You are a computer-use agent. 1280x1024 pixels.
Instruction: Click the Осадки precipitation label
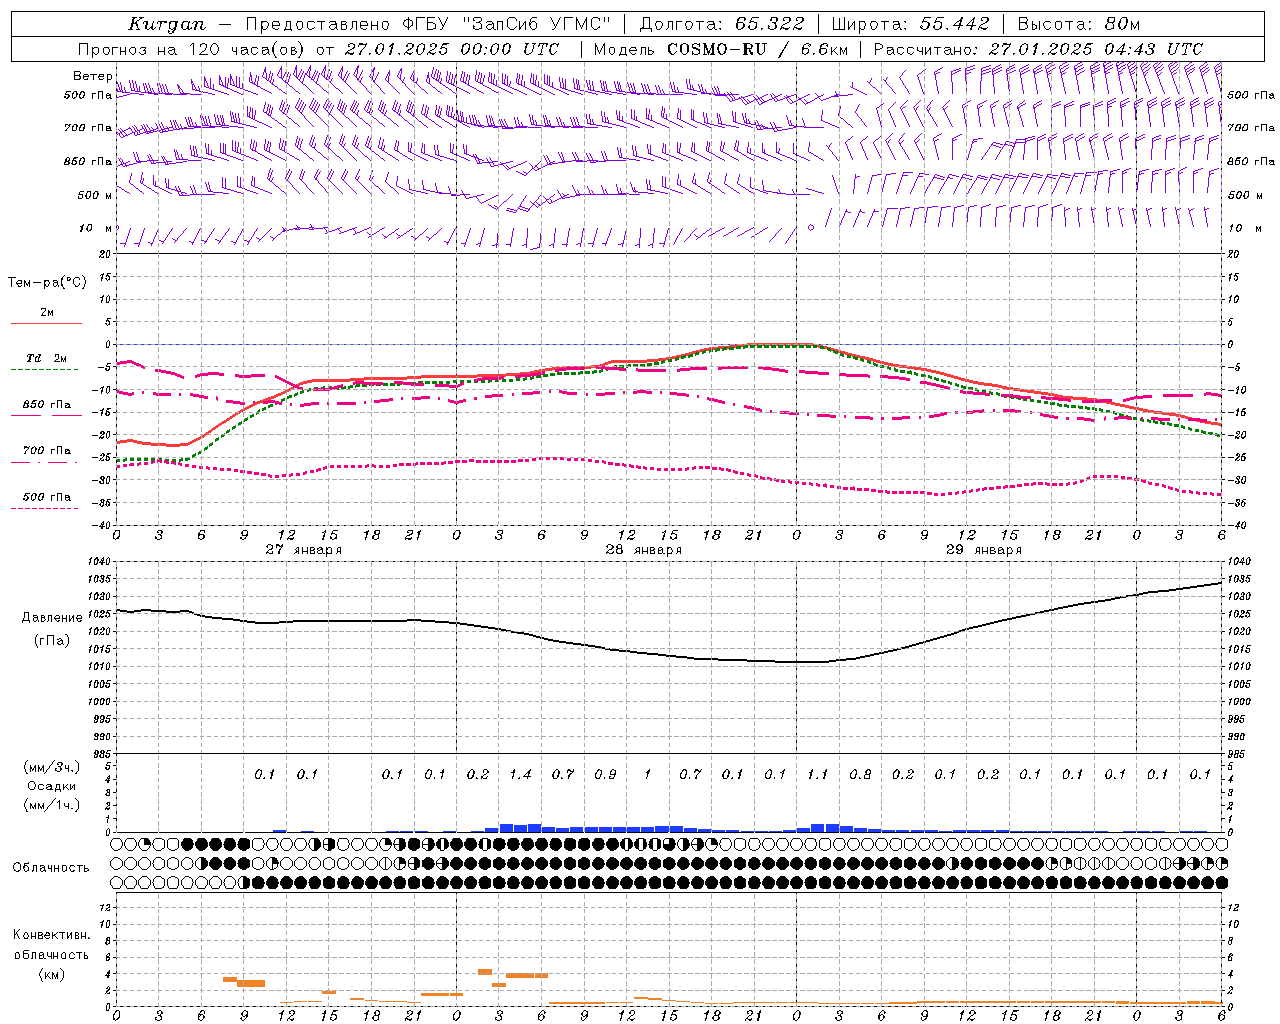pos(53,786)
